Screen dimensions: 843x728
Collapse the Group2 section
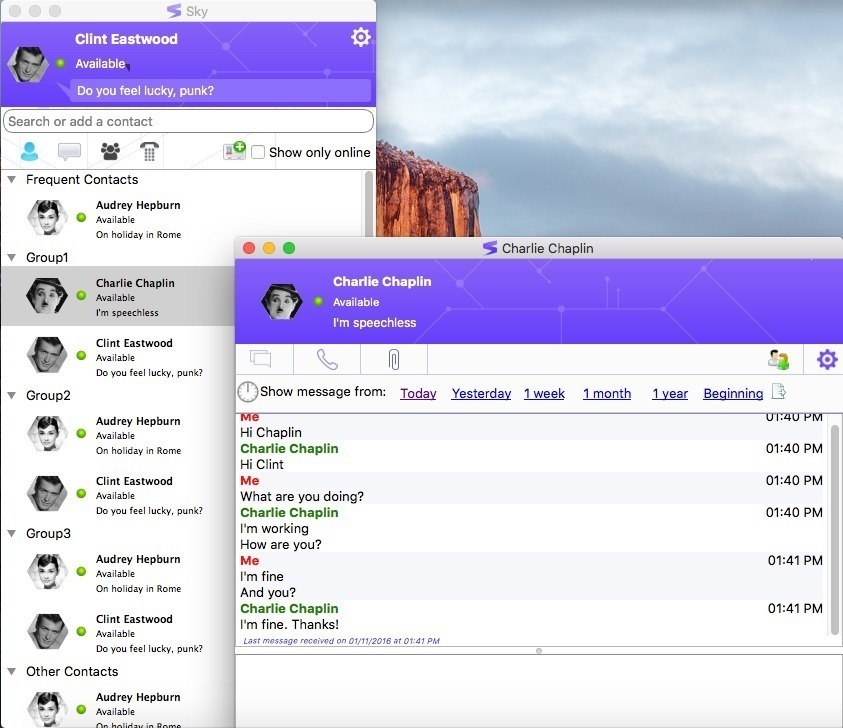point(11,396)
